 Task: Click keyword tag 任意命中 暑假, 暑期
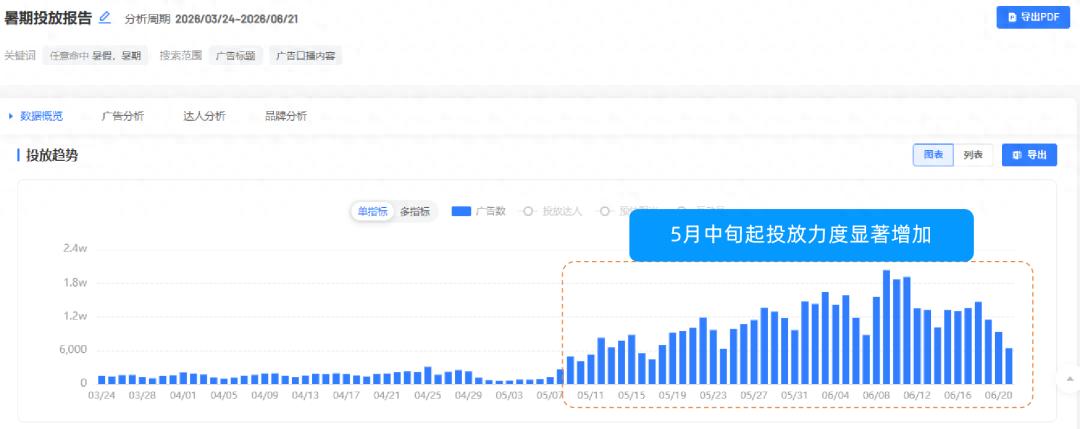click(95, 56)
